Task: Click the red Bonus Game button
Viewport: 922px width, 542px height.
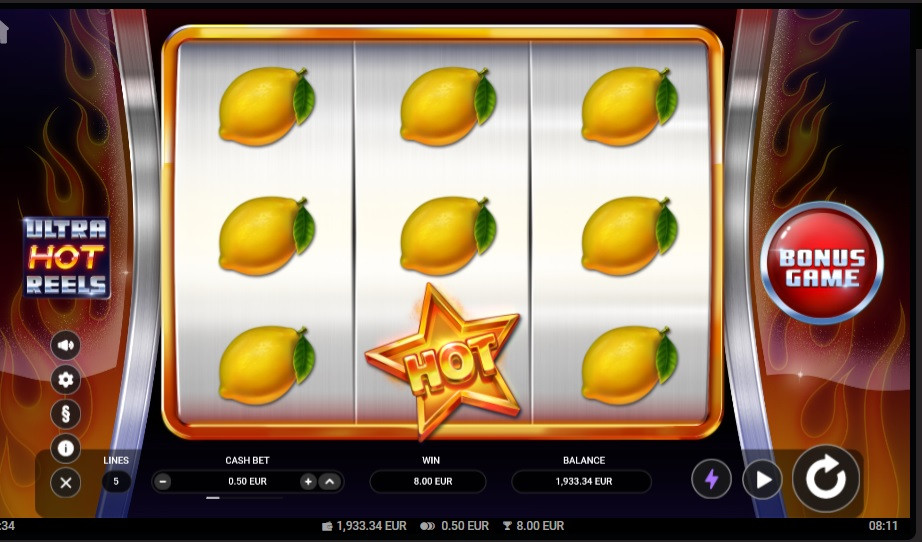Action: pos(822,262)
